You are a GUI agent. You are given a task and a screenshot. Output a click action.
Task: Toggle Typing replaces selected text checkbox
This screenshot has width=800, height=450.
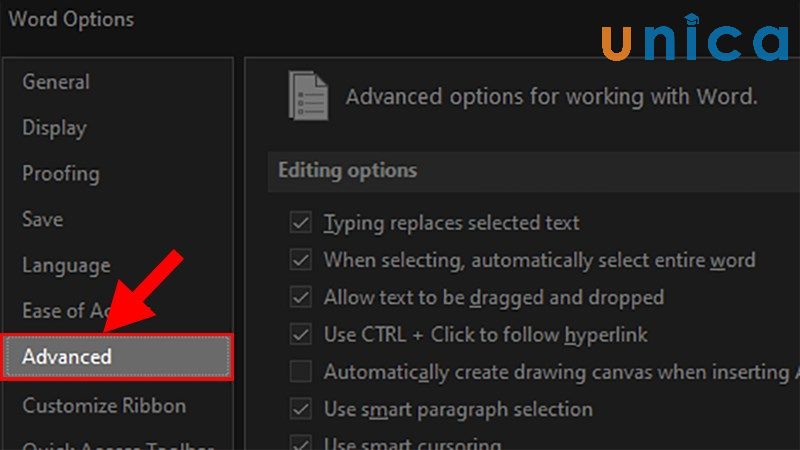point(300,223)
